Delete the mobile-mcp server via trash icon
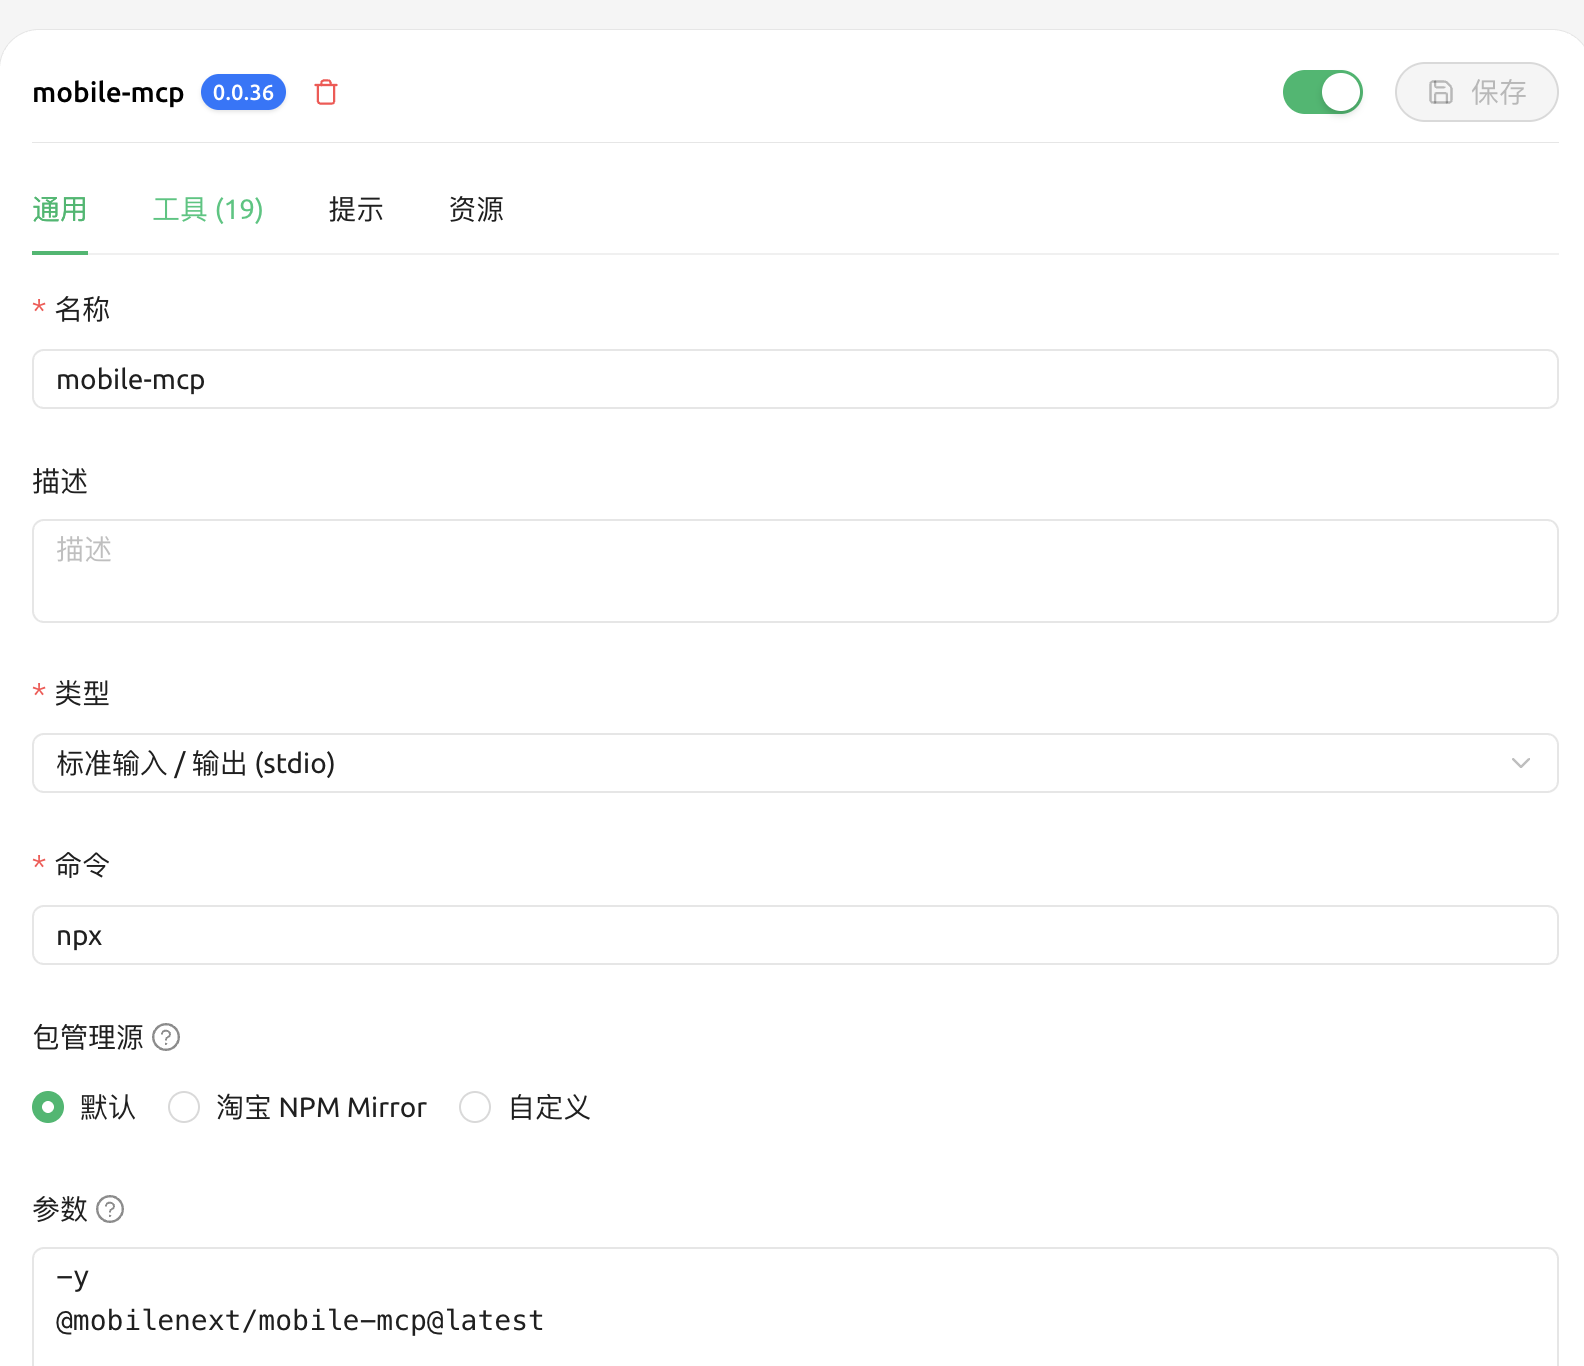The width and height of the screenshot is (1584, 1366). click(326, 92)
